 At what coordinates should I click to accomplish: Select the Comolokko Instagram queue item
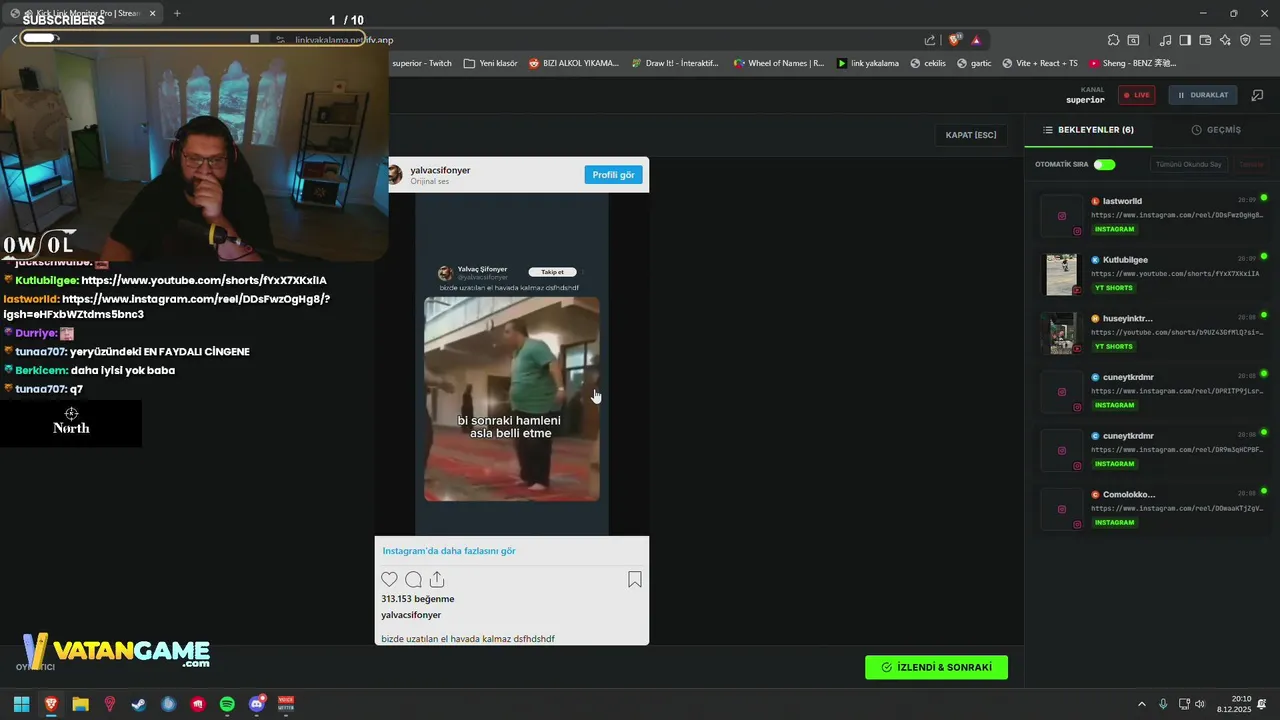(x=1153, y=509)
